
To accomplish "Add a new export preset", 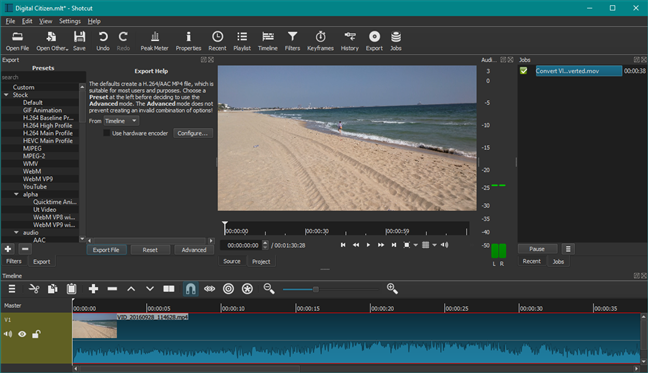I will [x=8, y=249].
